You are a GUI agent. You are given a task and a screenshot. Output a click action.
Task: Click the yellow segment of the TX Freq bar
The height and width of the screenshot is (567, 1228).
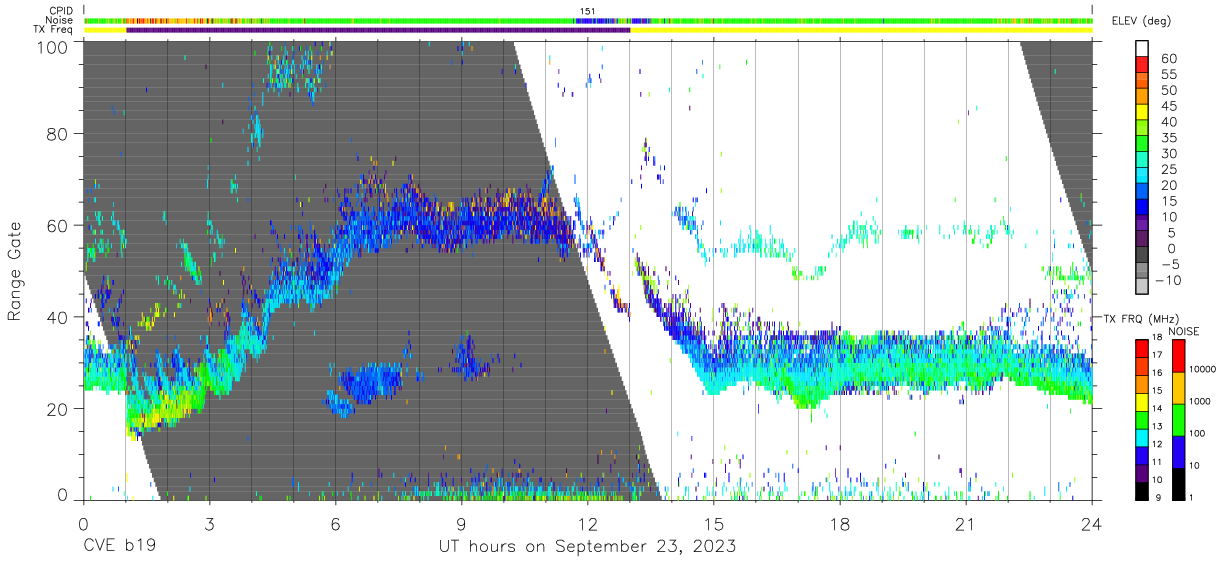[861, 30]
